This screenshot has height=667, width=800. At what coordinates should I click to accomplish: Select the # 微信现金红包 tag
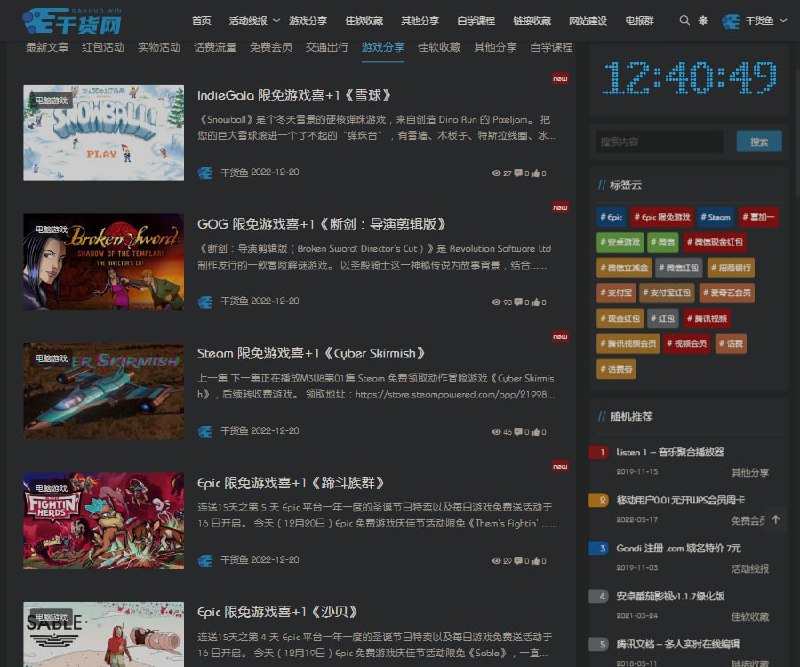(715, 242)
